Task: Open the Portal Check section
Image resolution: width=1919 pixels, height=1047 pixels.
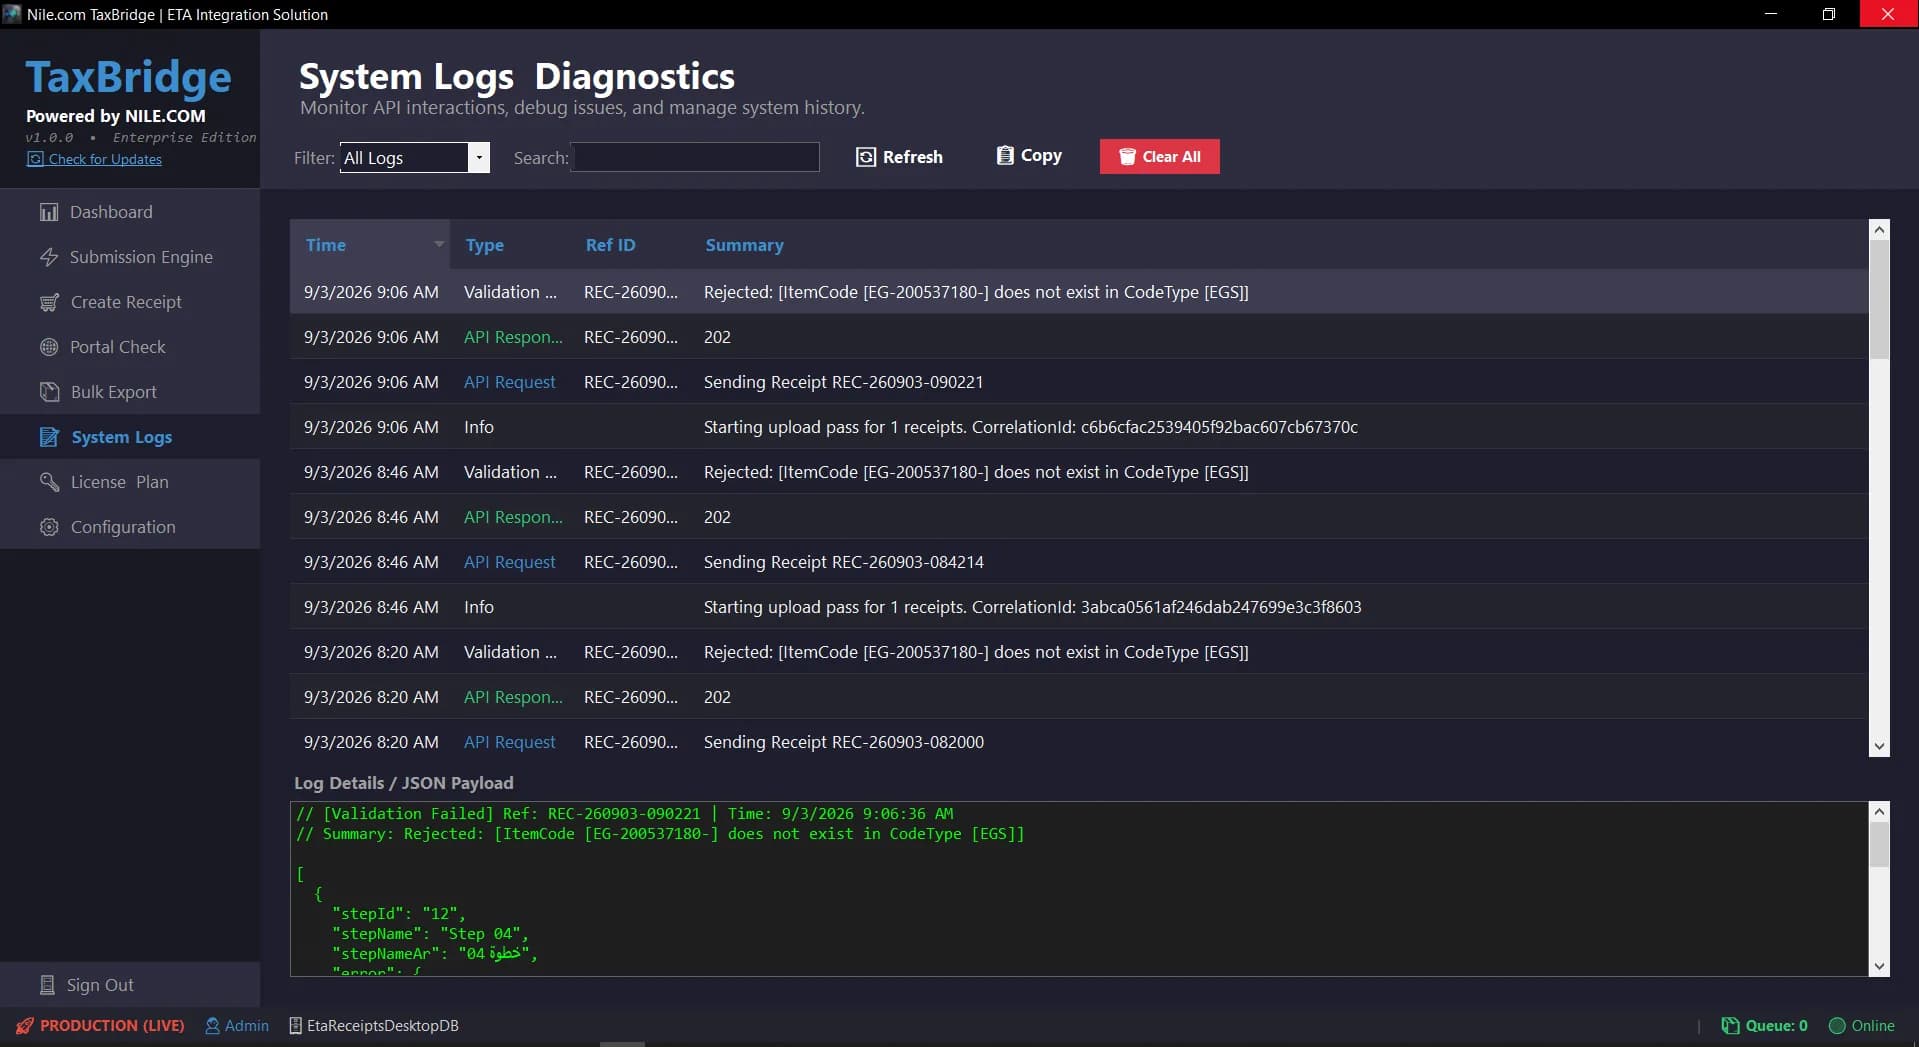Action: click(130, 347)
